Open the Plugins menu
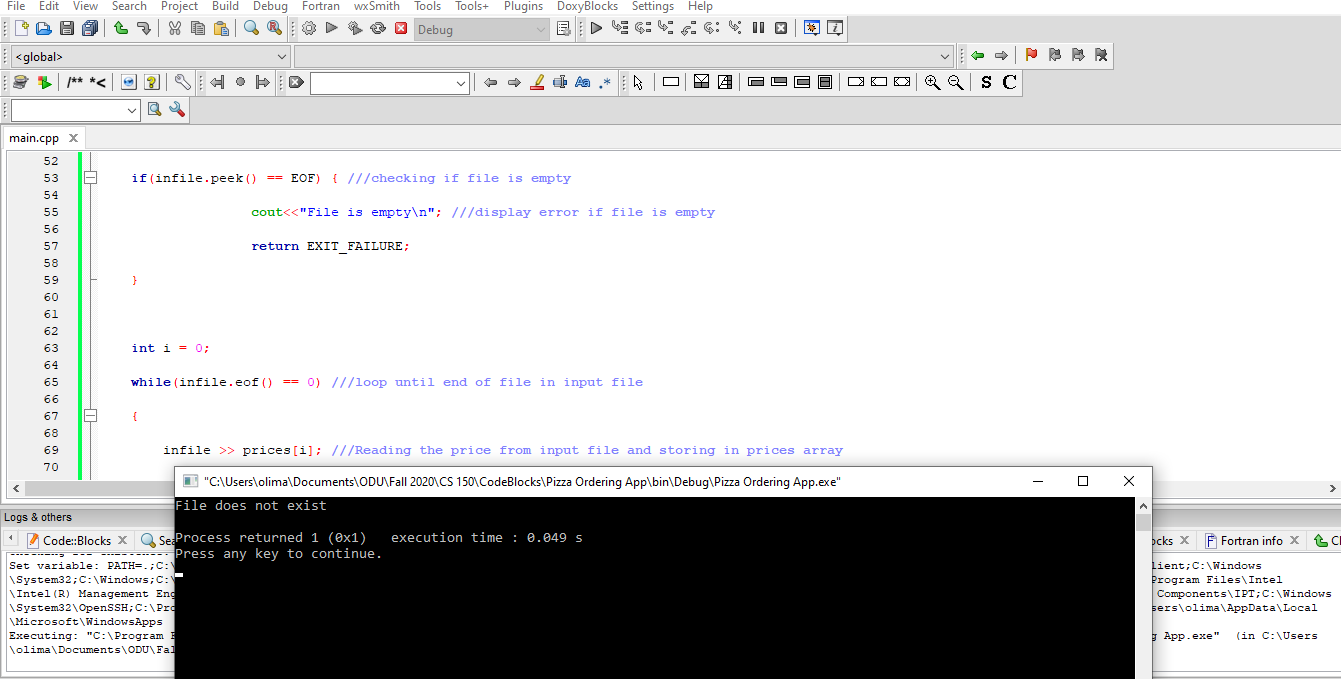1341x679 pixels. pyautogui.click(x=523, y=6)
